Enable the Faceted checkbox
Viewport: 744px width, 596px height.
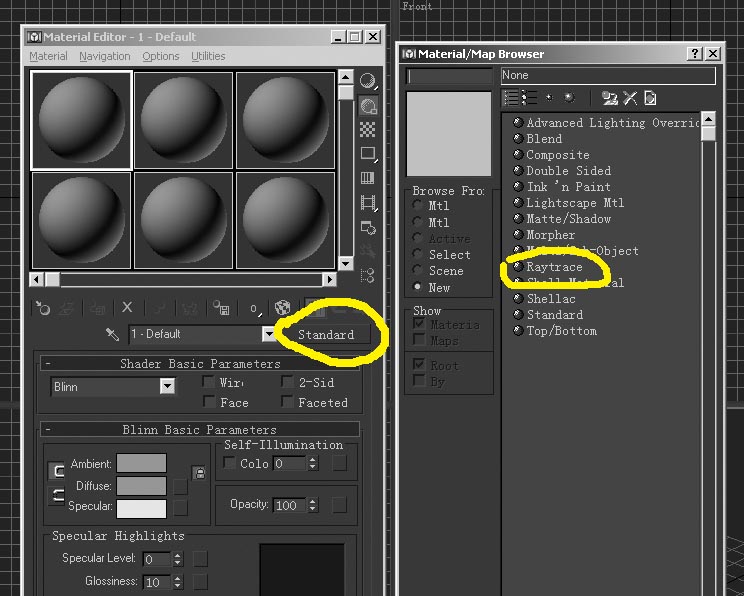289,402
